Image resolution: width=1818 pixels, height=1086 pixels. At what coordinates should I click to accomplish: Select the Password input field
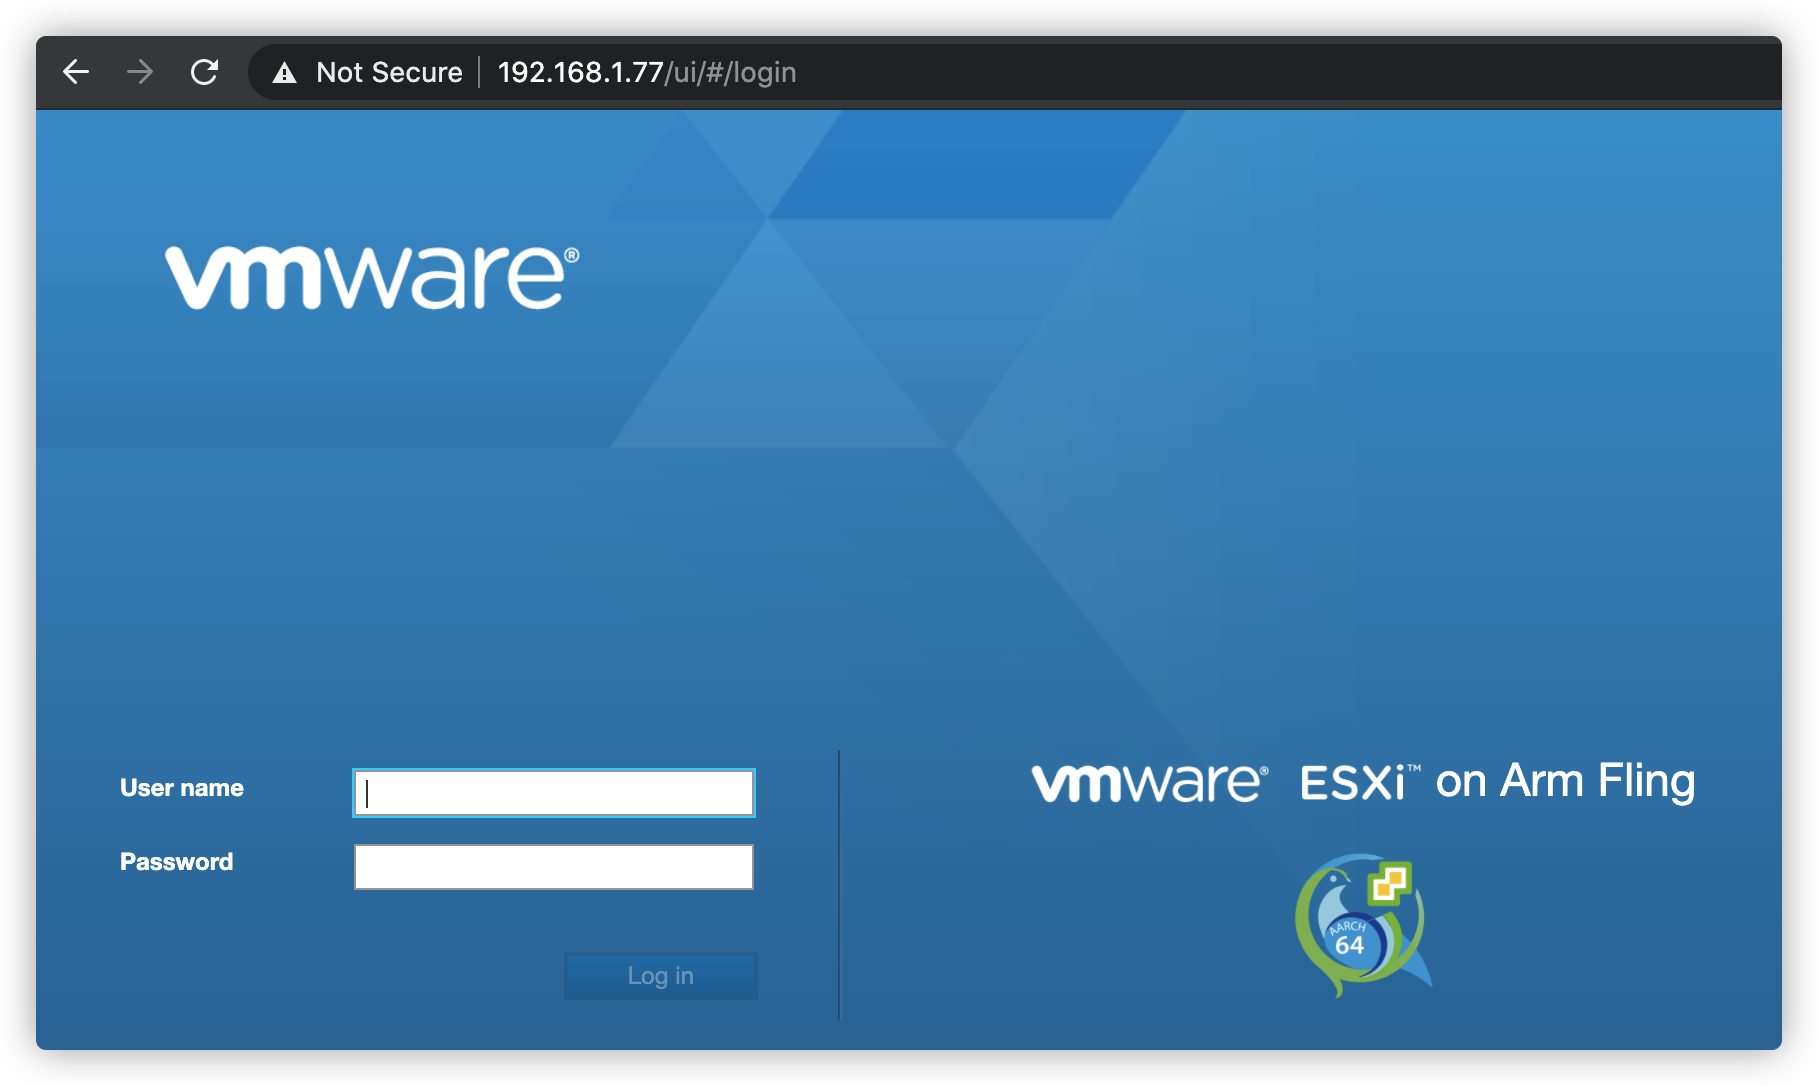click(x=552, y=866)
